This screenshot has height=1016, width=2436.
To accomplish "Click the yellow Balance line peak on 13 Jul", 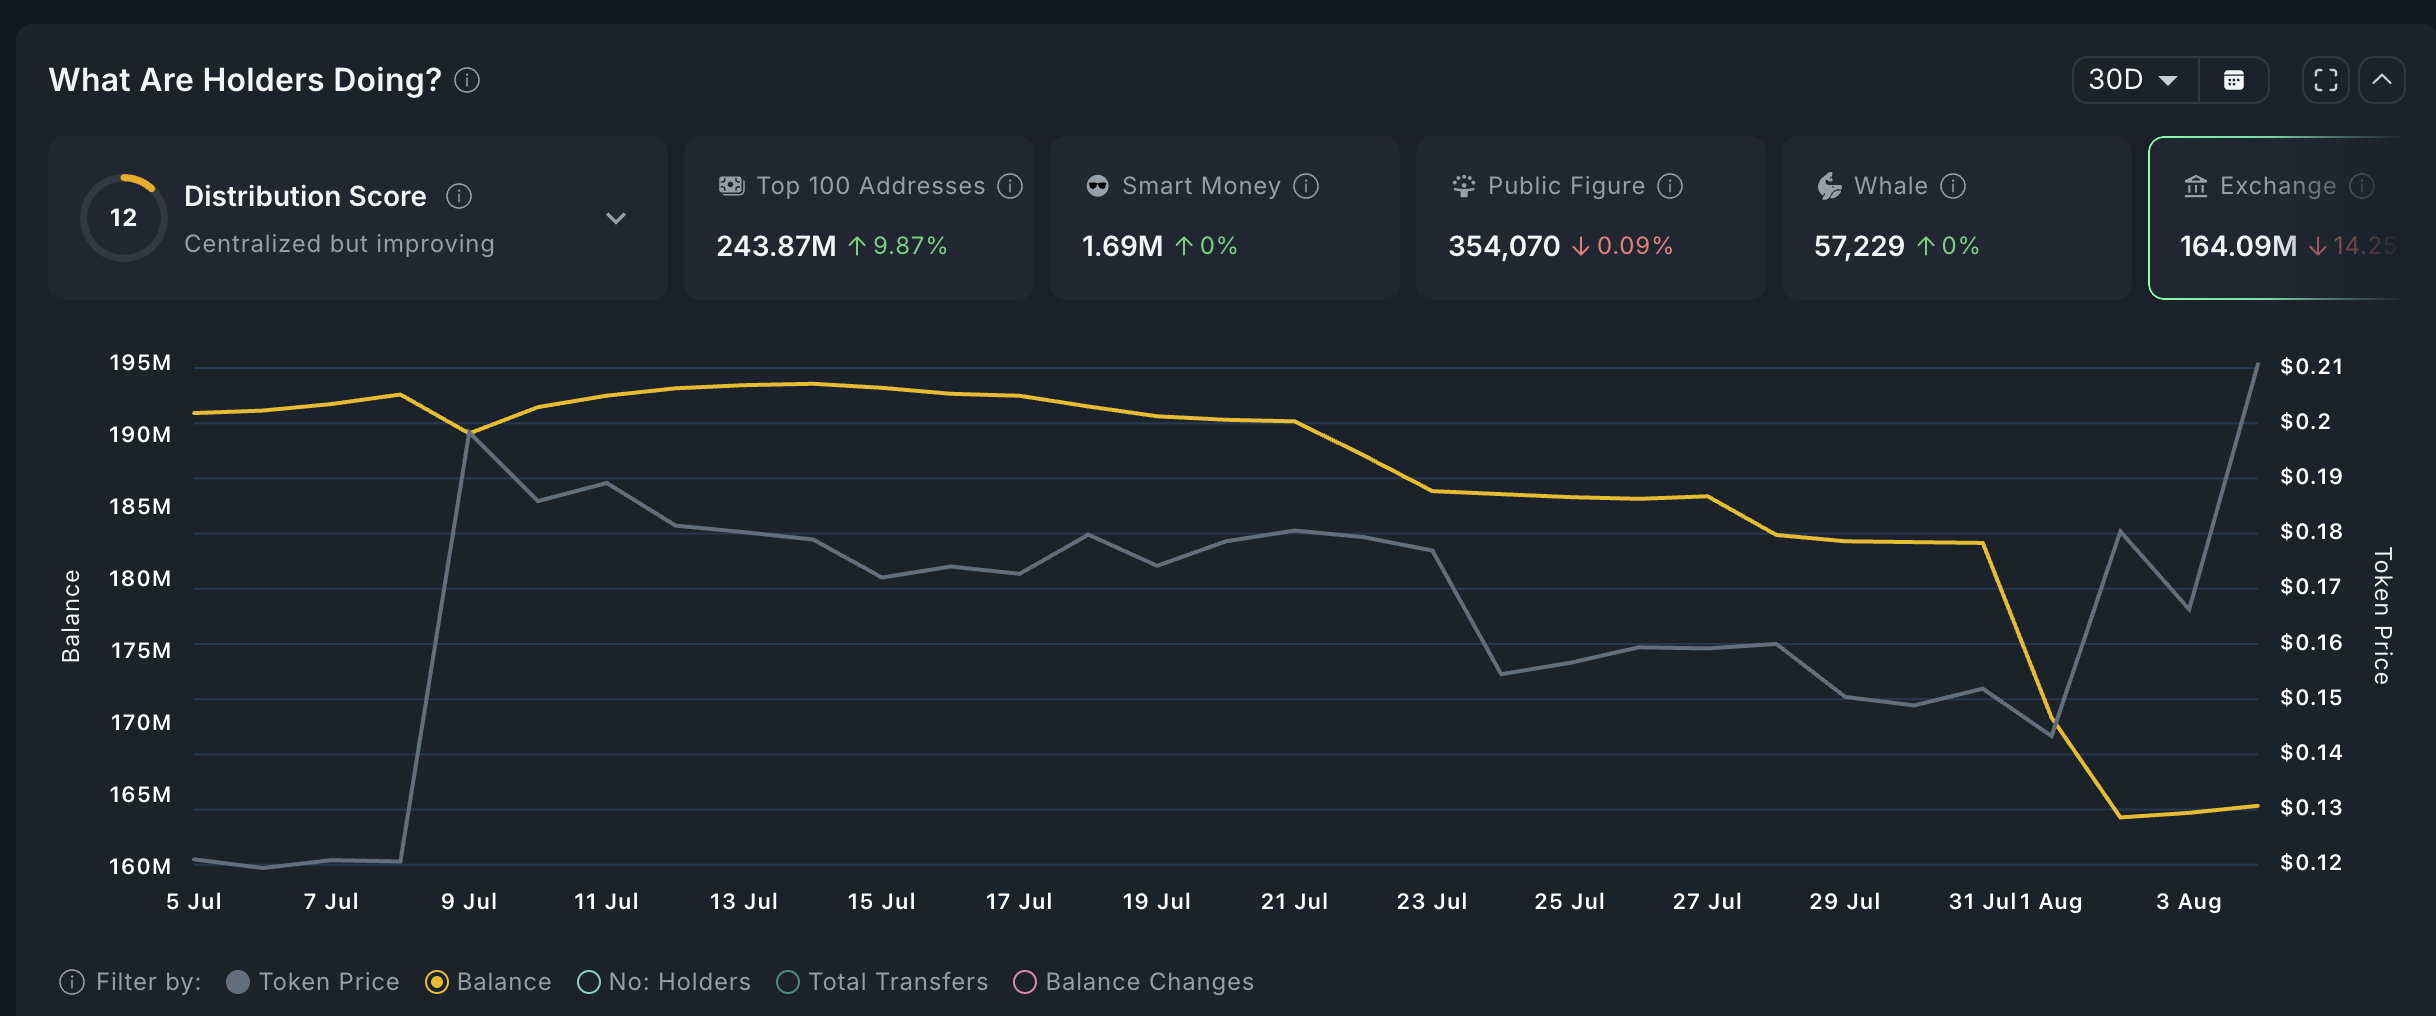I will tap(743, 385).
